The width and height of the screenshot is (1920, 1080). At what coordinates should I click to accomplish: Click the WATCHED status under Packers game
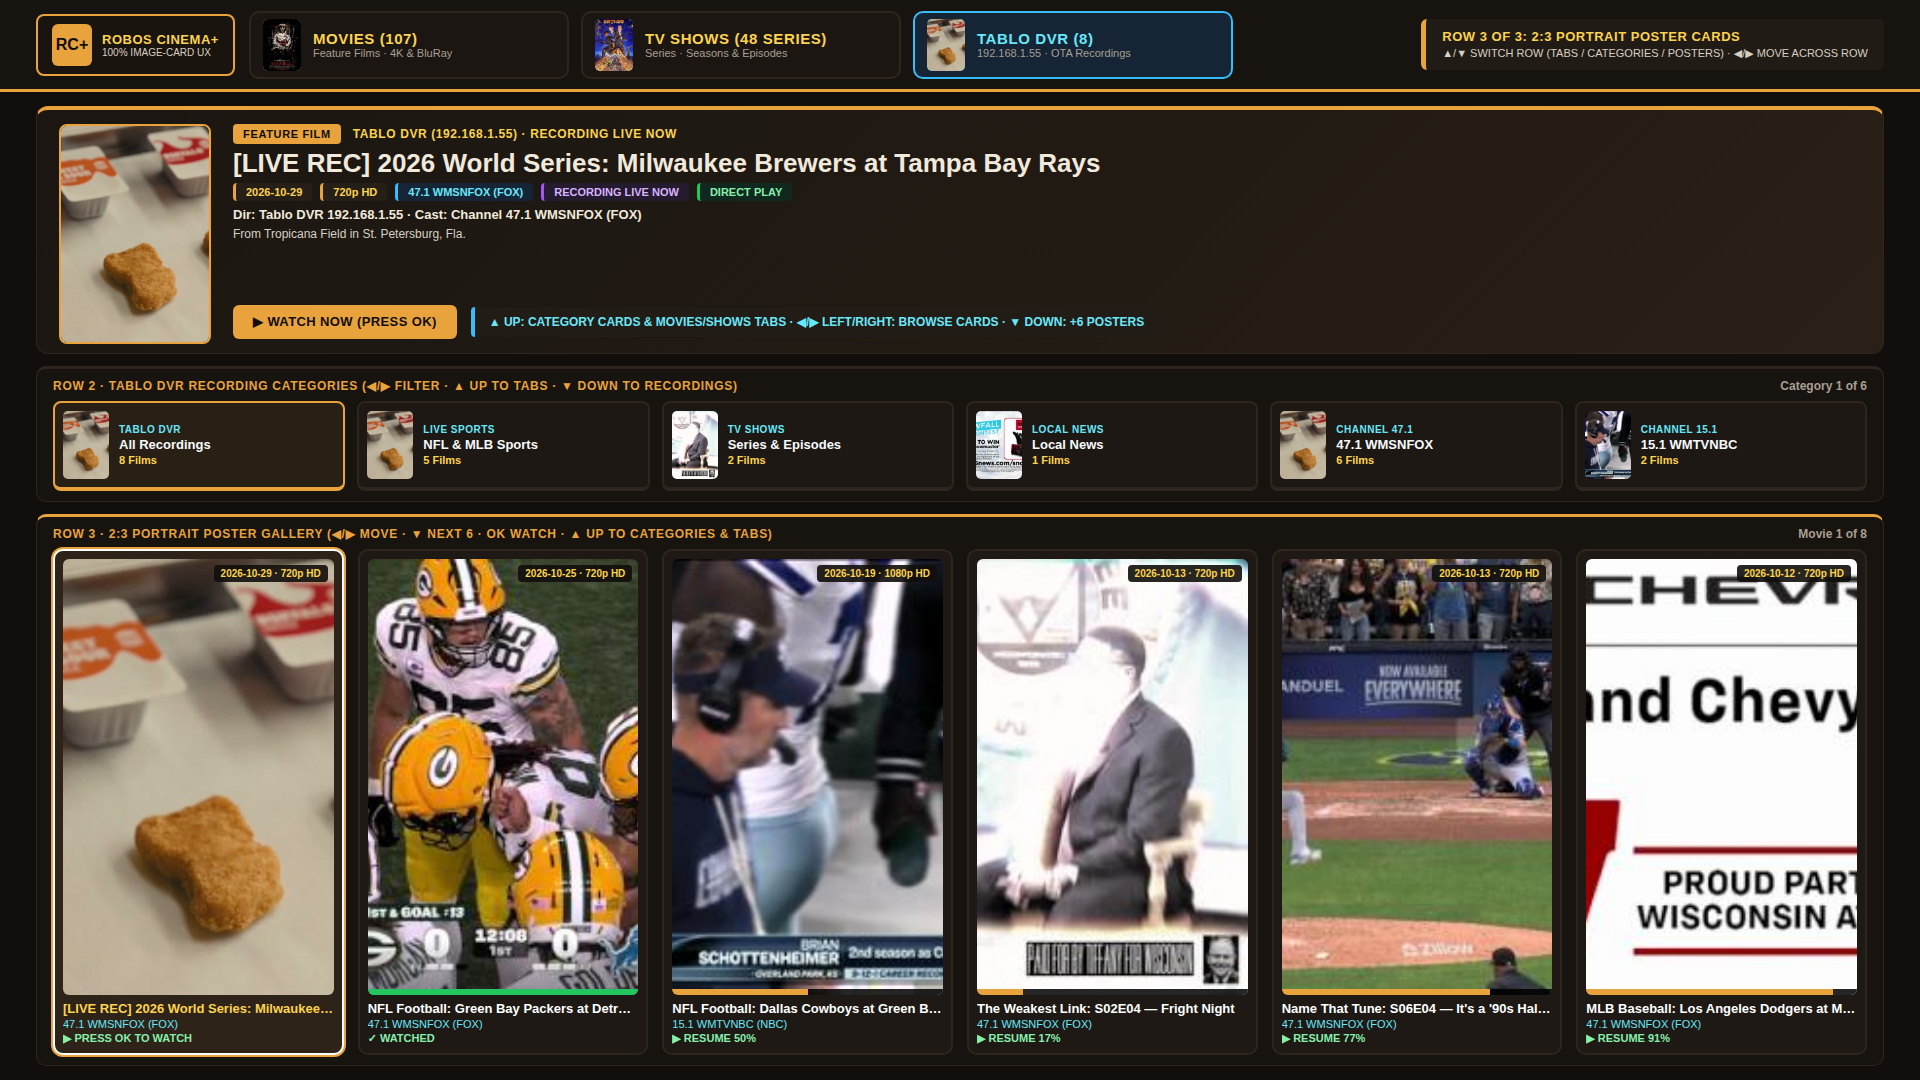[401, 1038]
